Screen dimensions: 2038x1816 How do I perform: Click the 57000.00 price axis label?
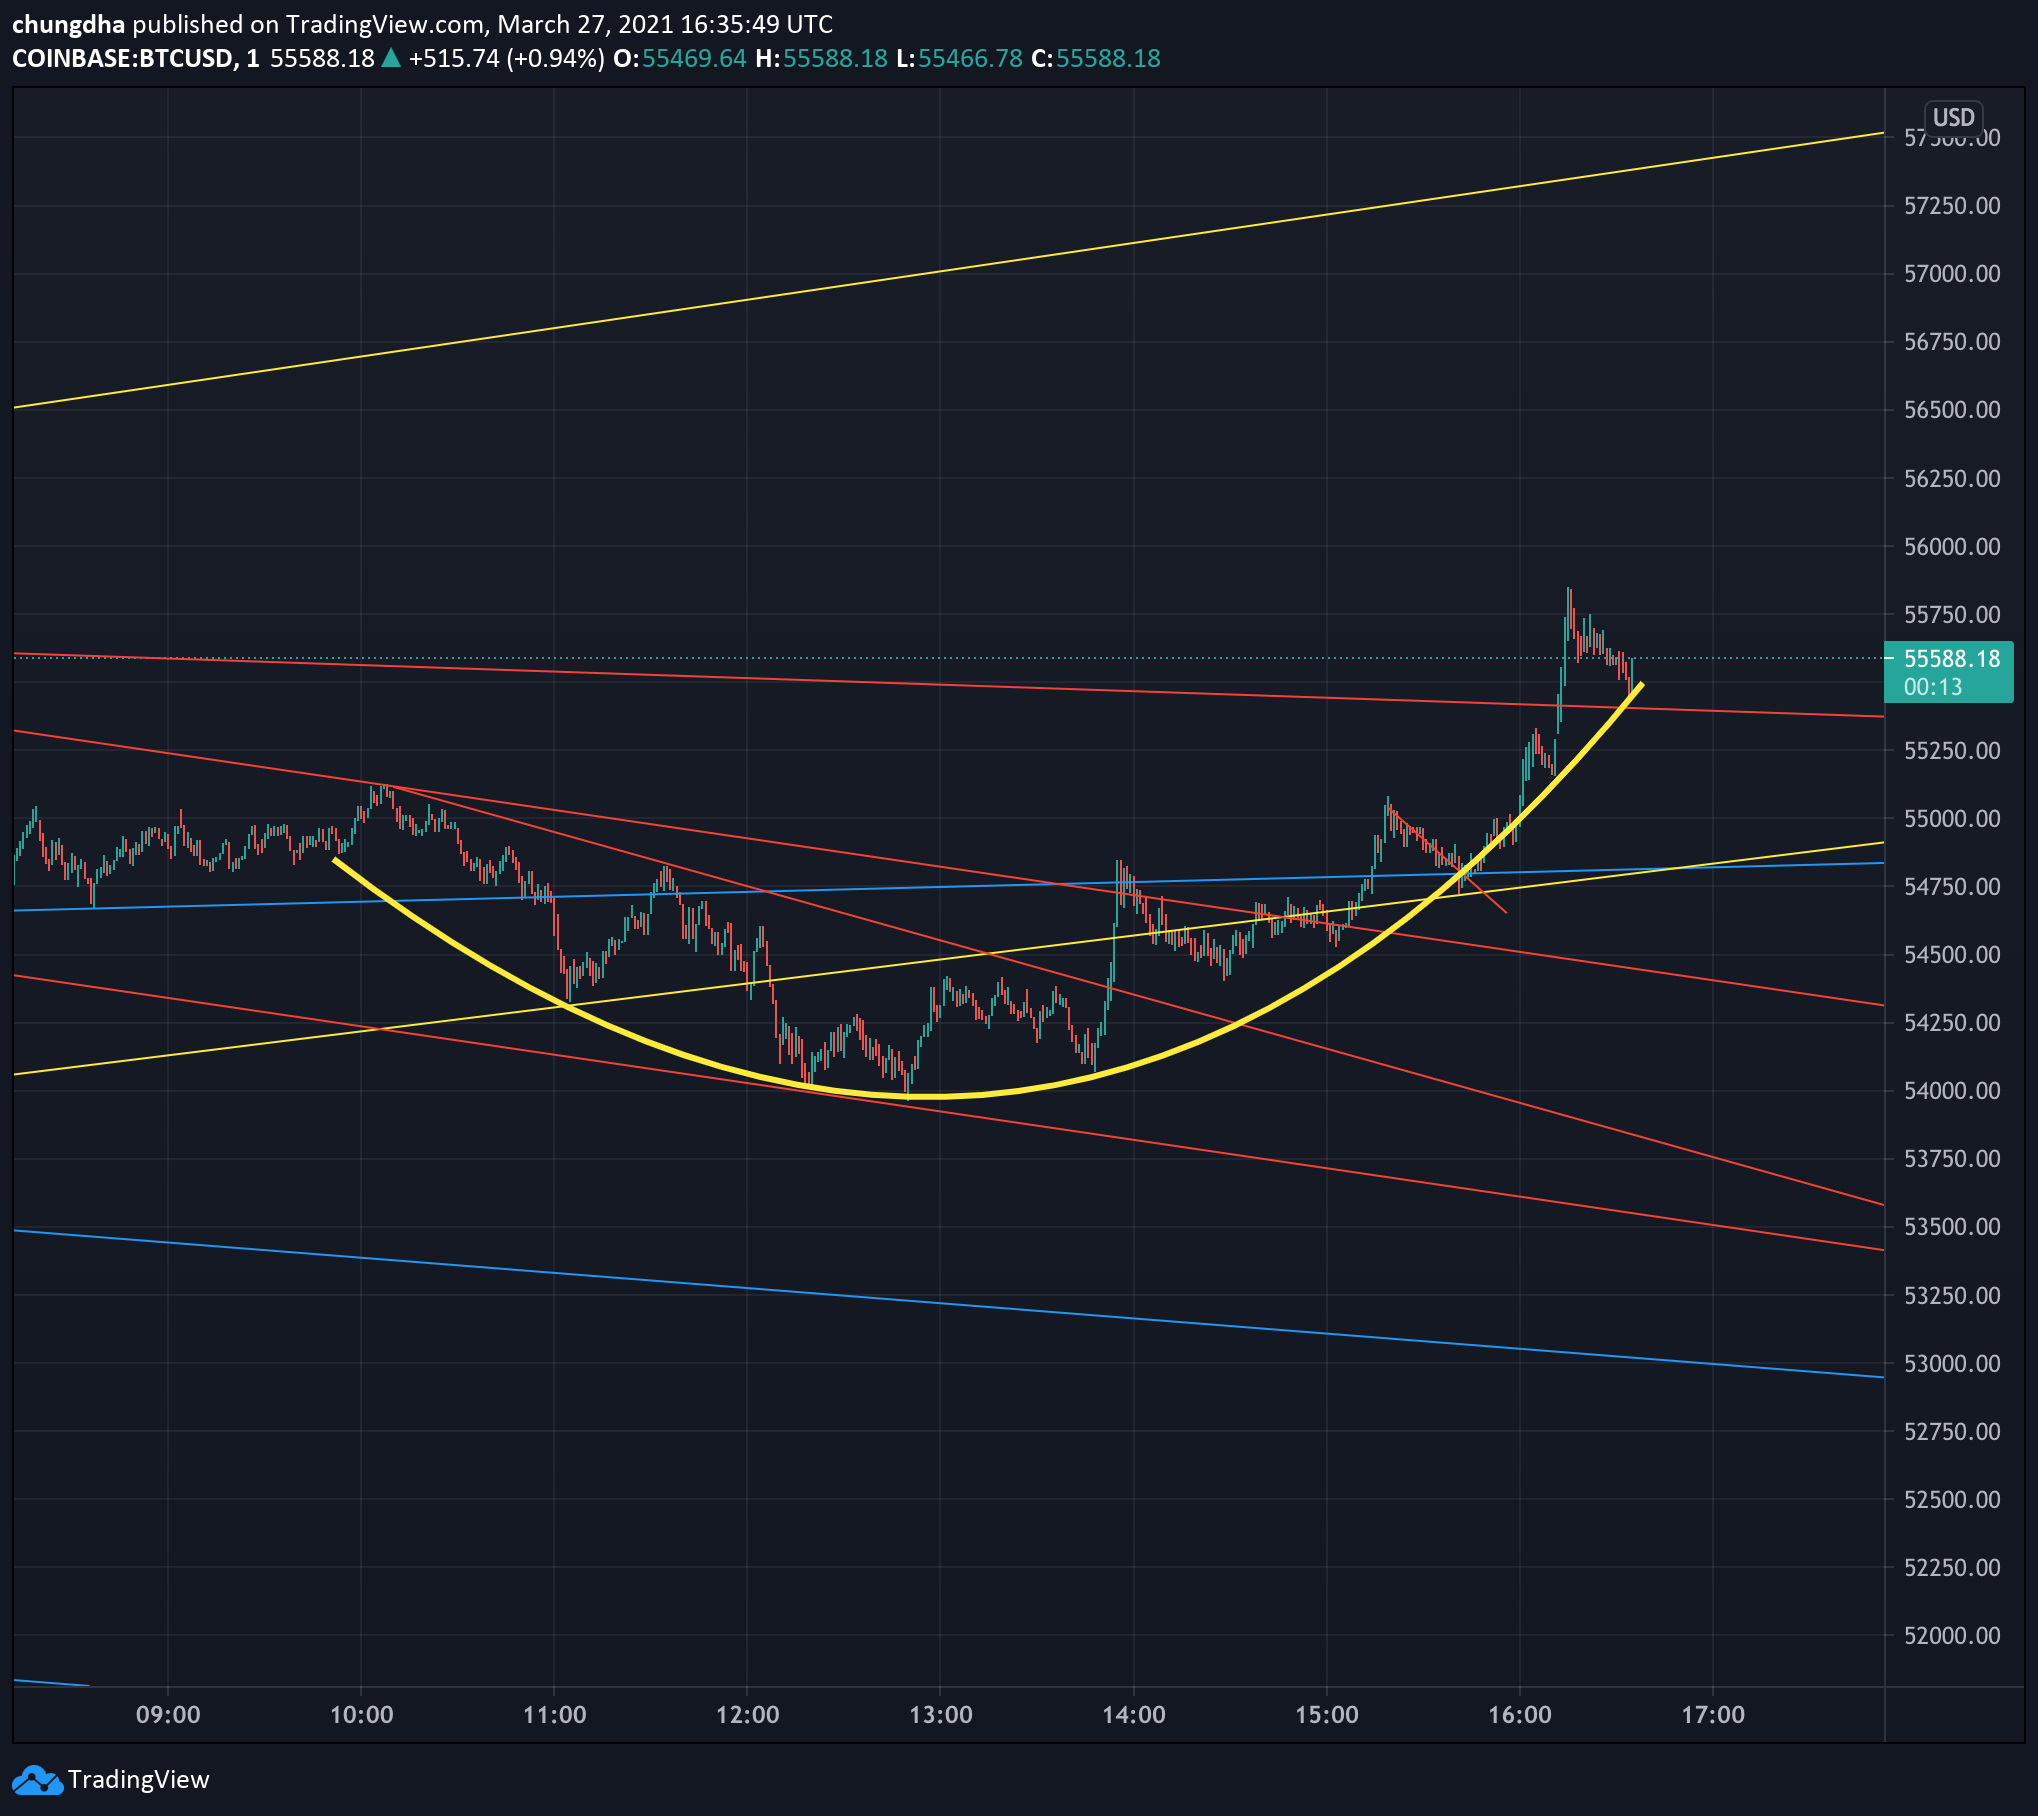(x=1951, y=274)
